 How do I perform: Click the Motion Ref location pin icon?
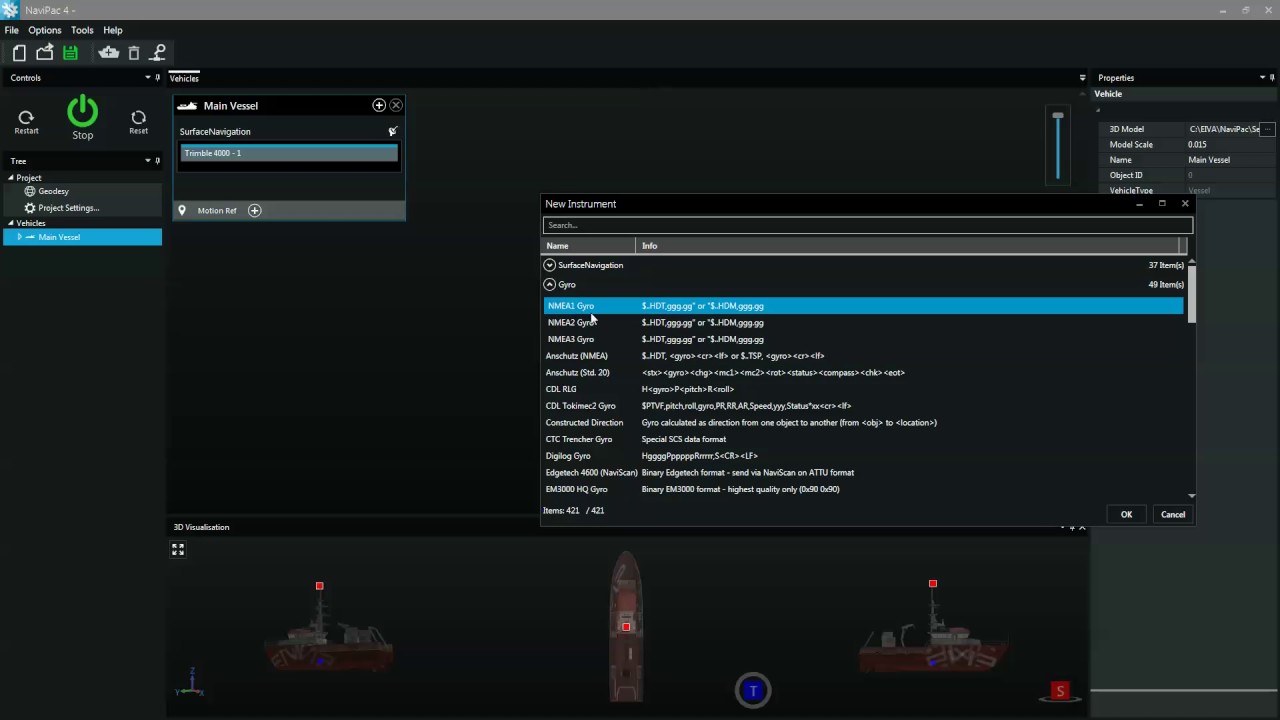182,210
